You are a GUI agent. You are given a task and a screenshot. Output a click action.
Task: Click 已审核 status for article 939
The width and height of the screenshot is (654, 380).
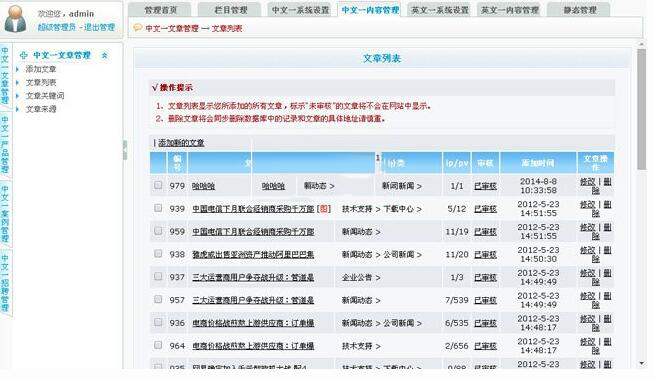485,209
